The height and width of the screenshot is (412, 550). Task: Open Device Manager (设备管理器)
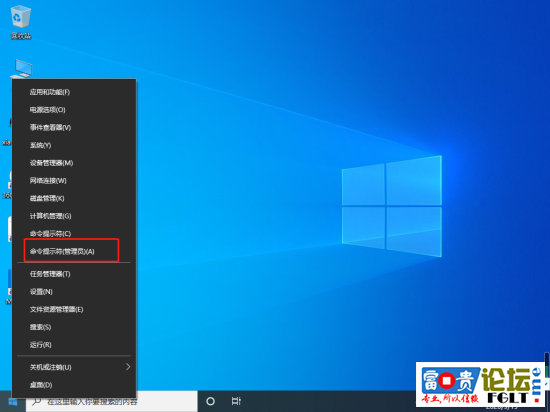click(74, 163)
